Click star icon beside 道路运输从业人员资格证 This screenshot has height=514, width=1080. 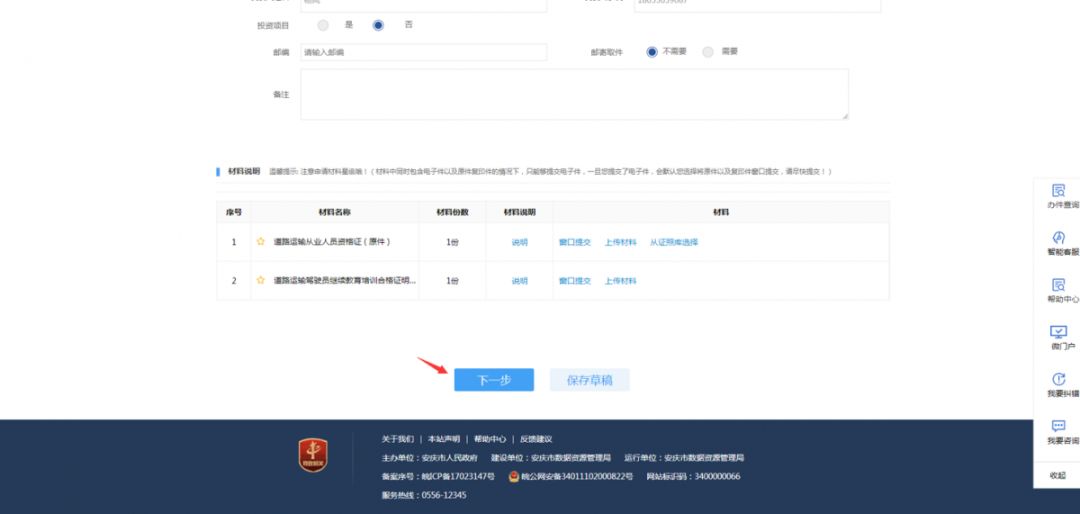261,242
